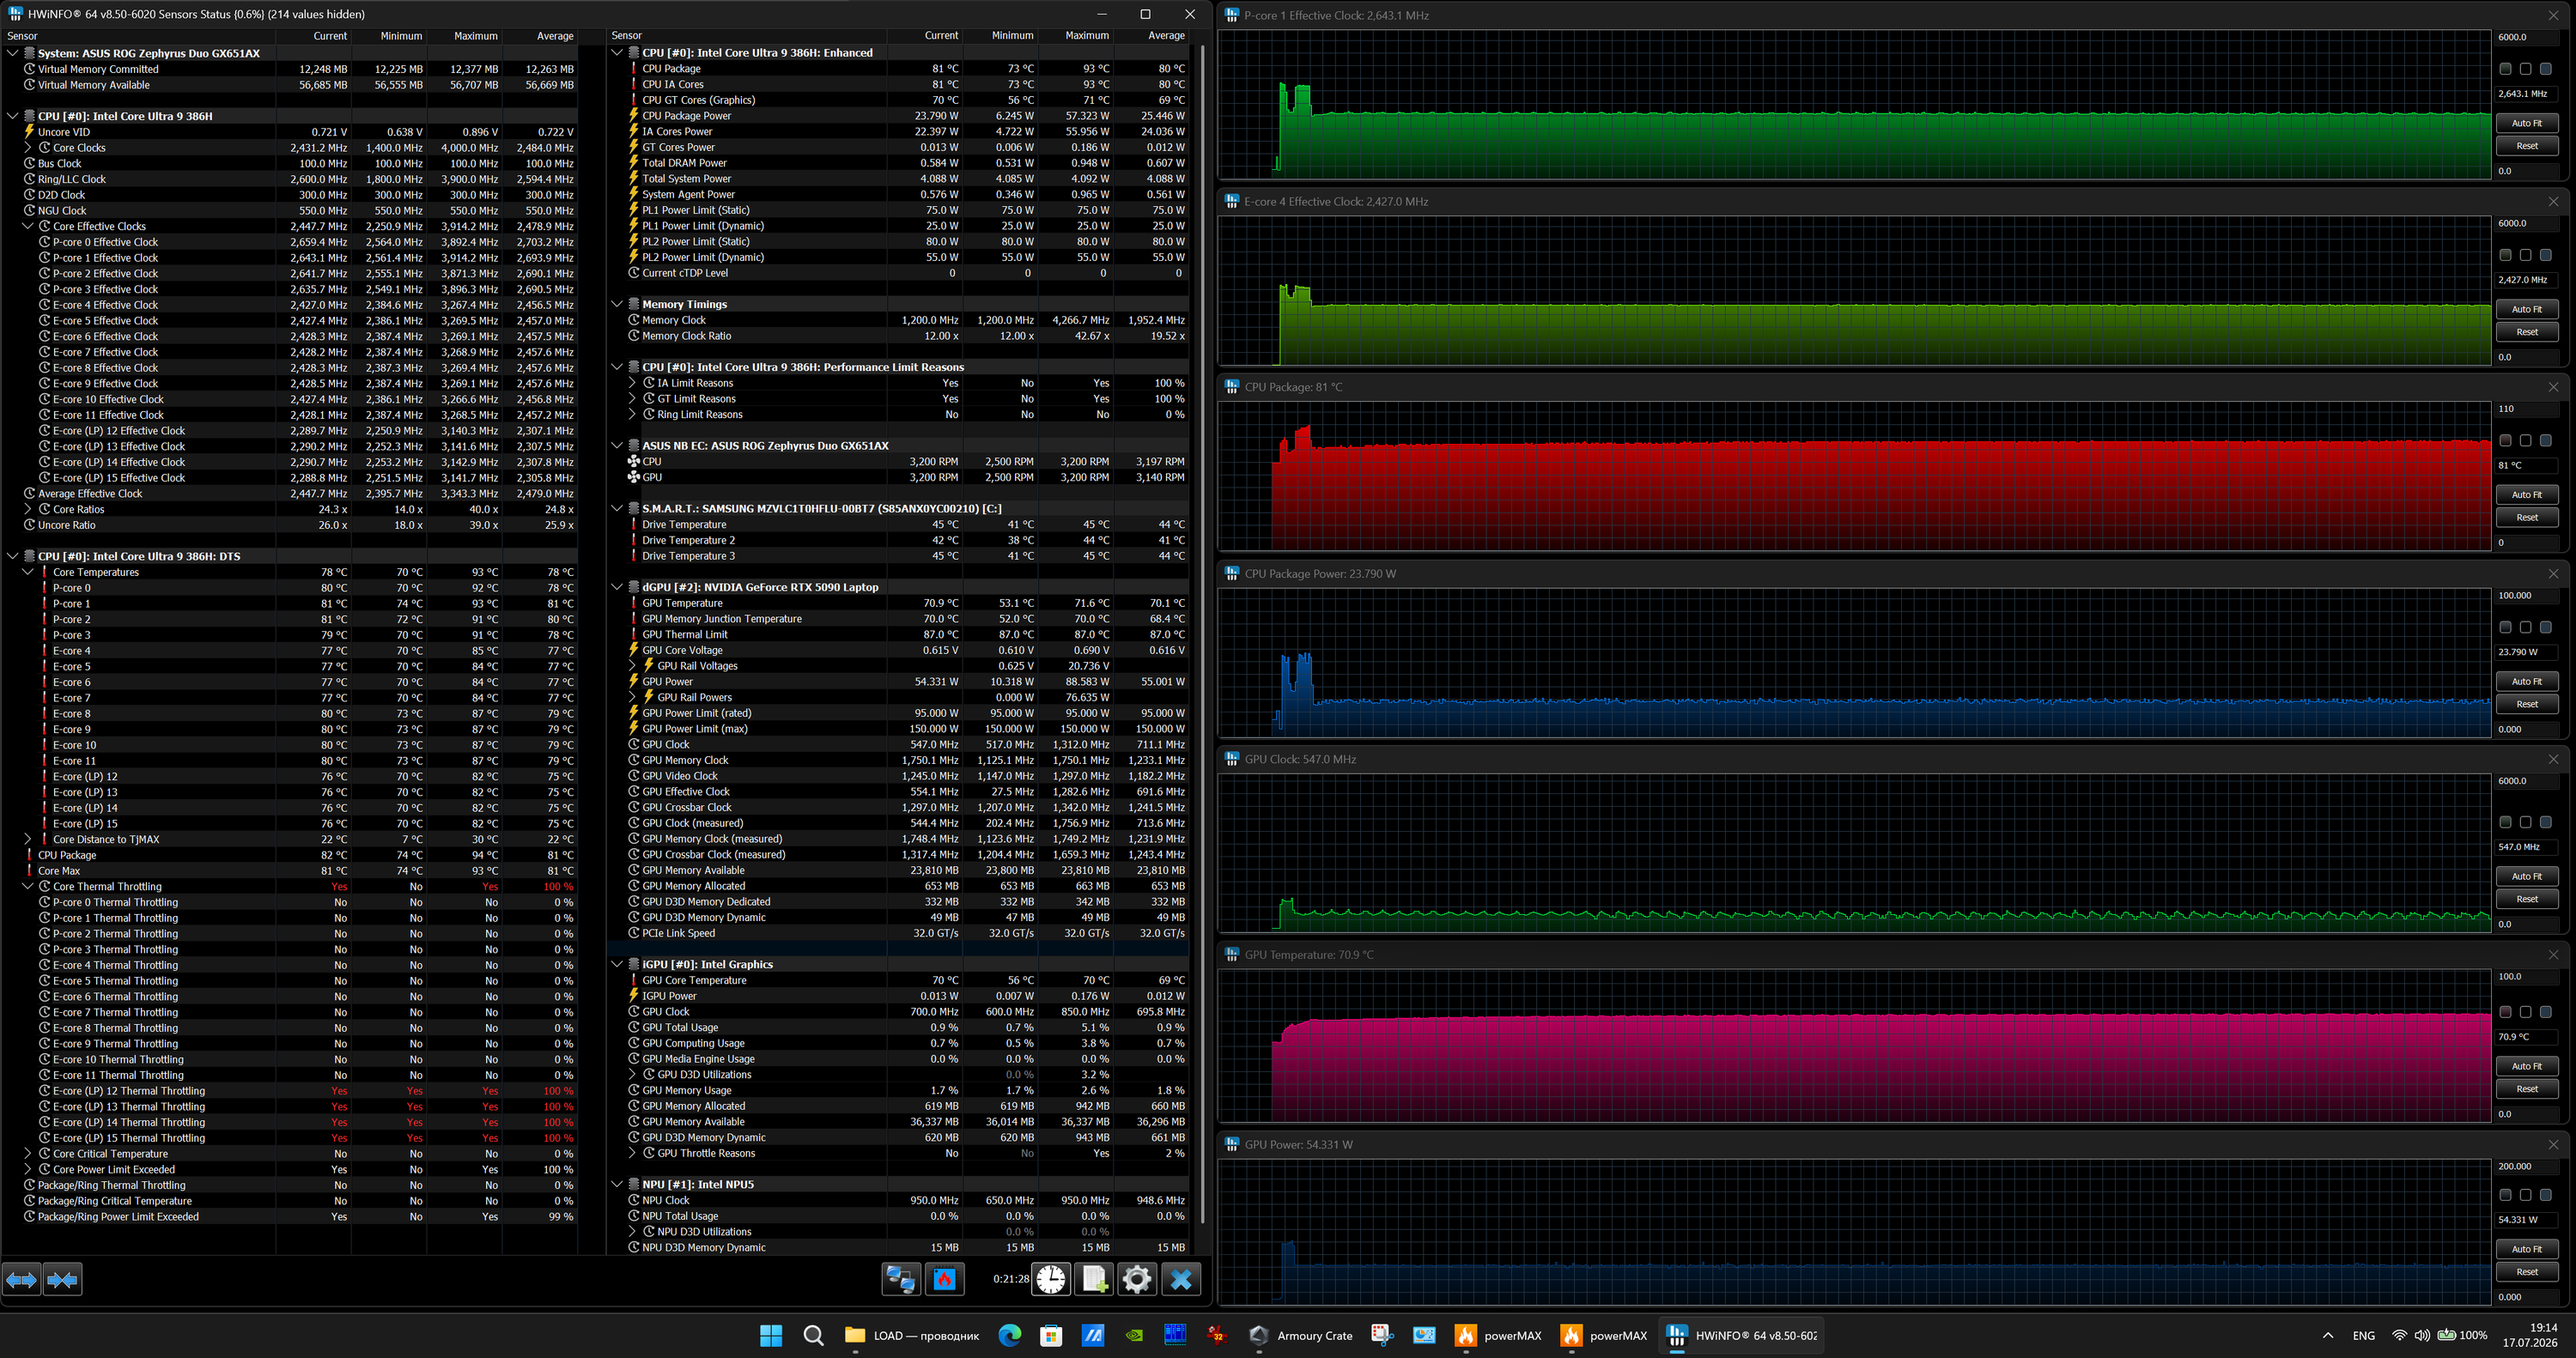The image size is (2576, 1358).
Task: Open taskbar Search
Action: click(813, 1335)
